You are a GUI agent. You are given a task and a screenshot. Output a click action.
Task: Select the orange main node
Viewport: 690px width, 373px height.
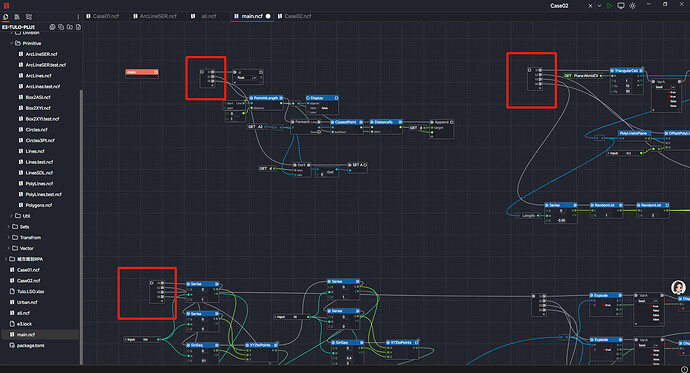click(142, 72)
